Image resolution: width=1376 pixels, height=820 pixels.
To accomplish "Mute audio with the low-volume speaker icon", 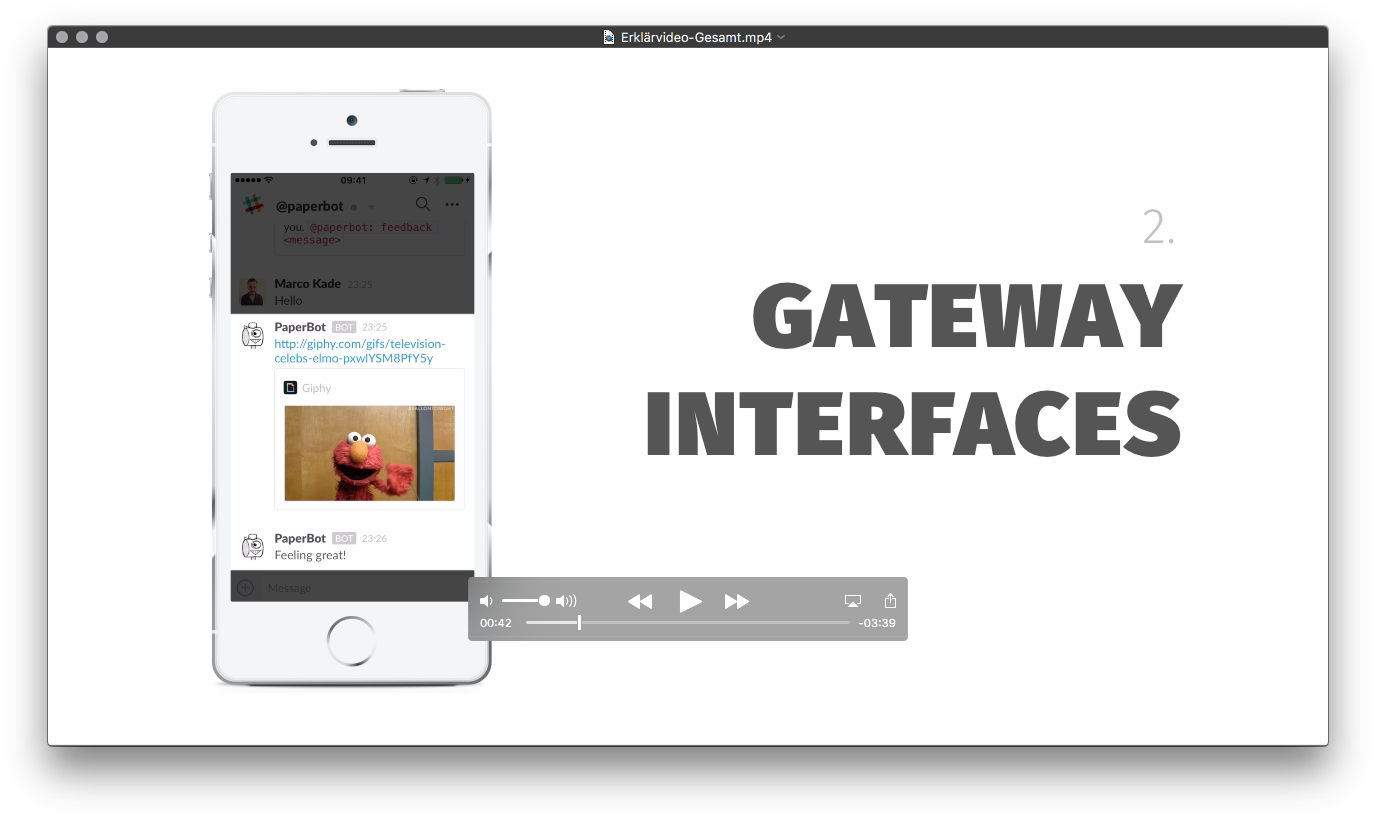I will pos(486,601).
